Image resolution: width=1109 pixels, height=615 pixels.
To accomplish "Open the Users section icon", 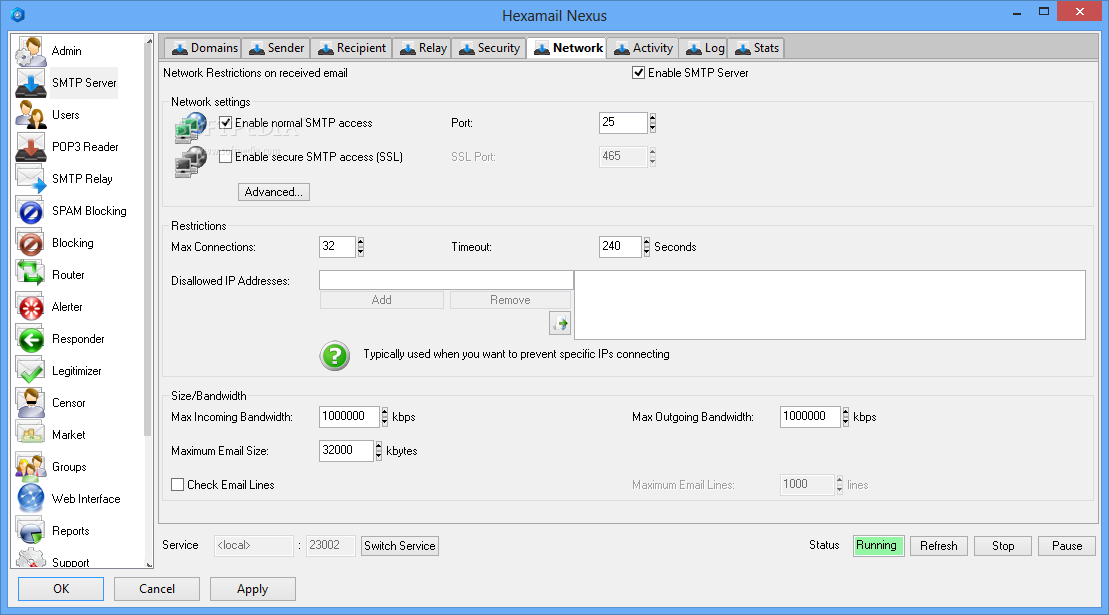I will pyautogui.click(x=30, y=115).
